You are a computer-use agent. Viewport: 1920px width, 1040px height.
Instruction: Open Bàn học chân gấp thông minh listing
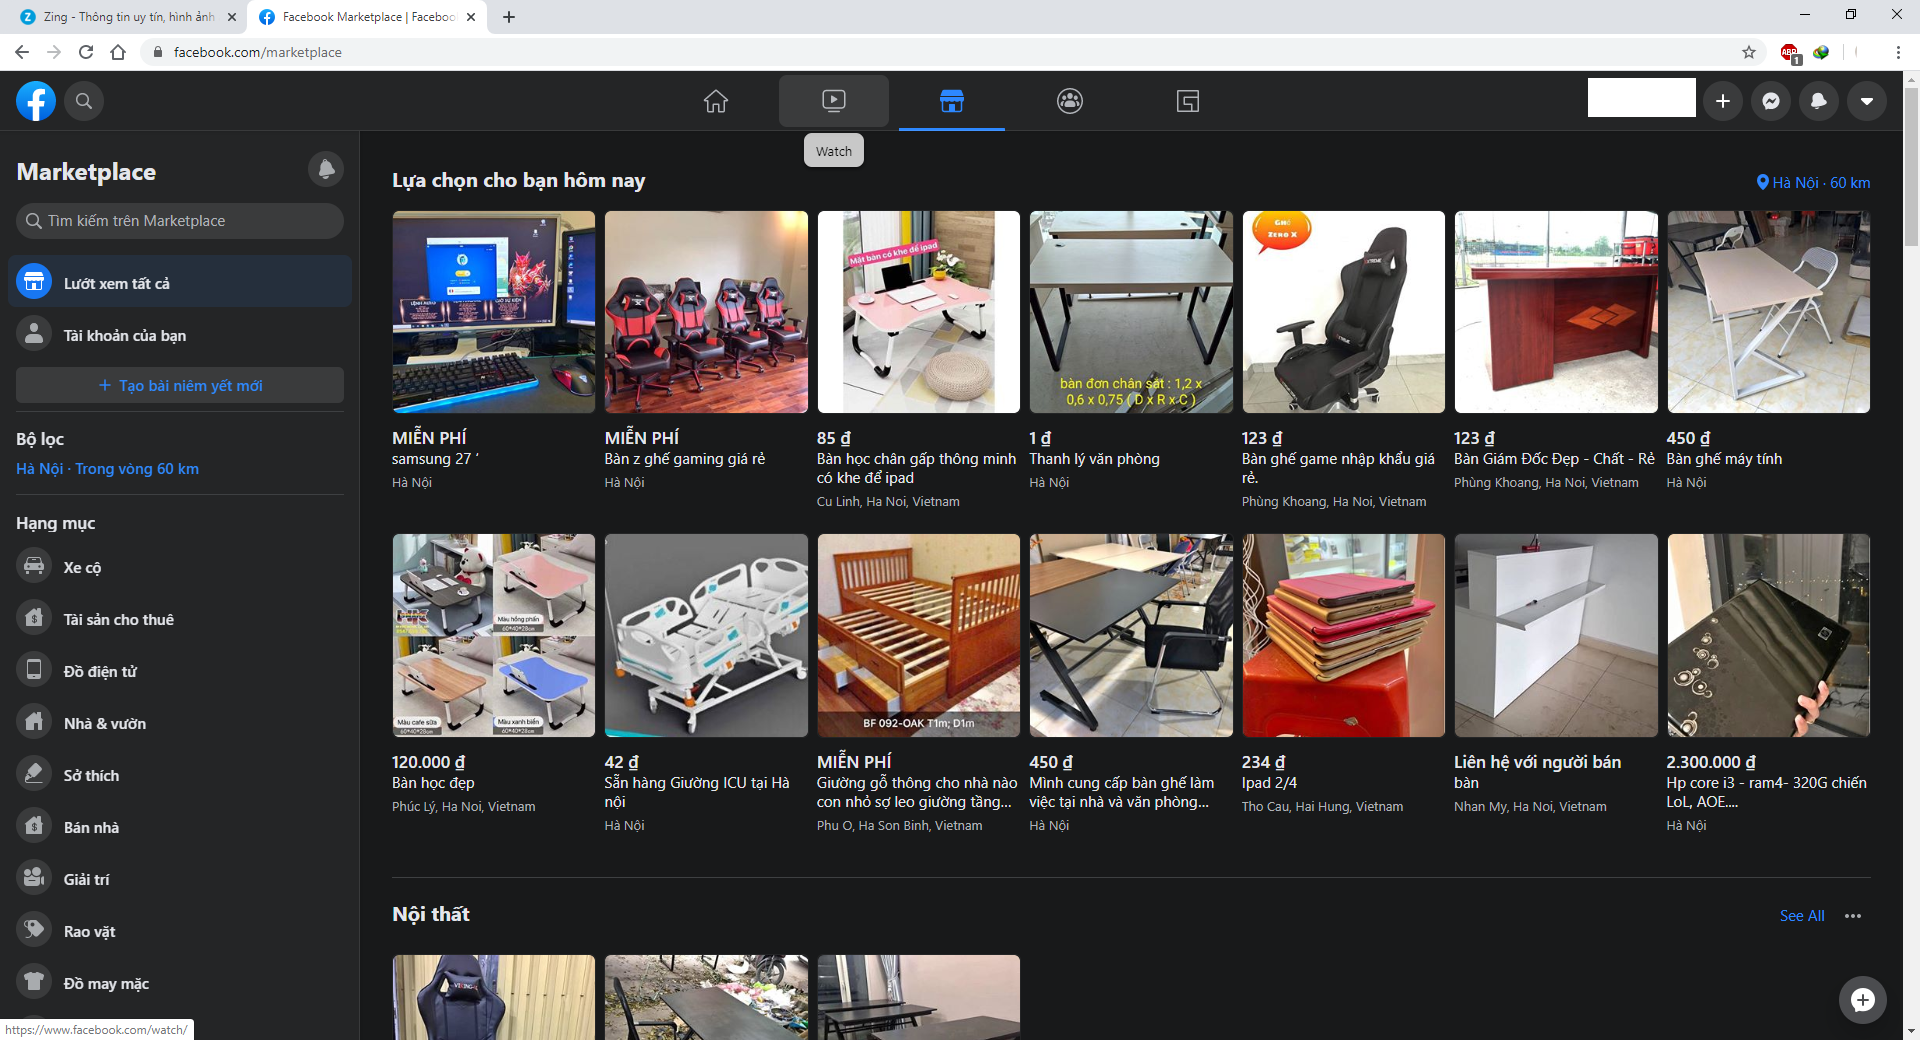(x=919, y=312)
